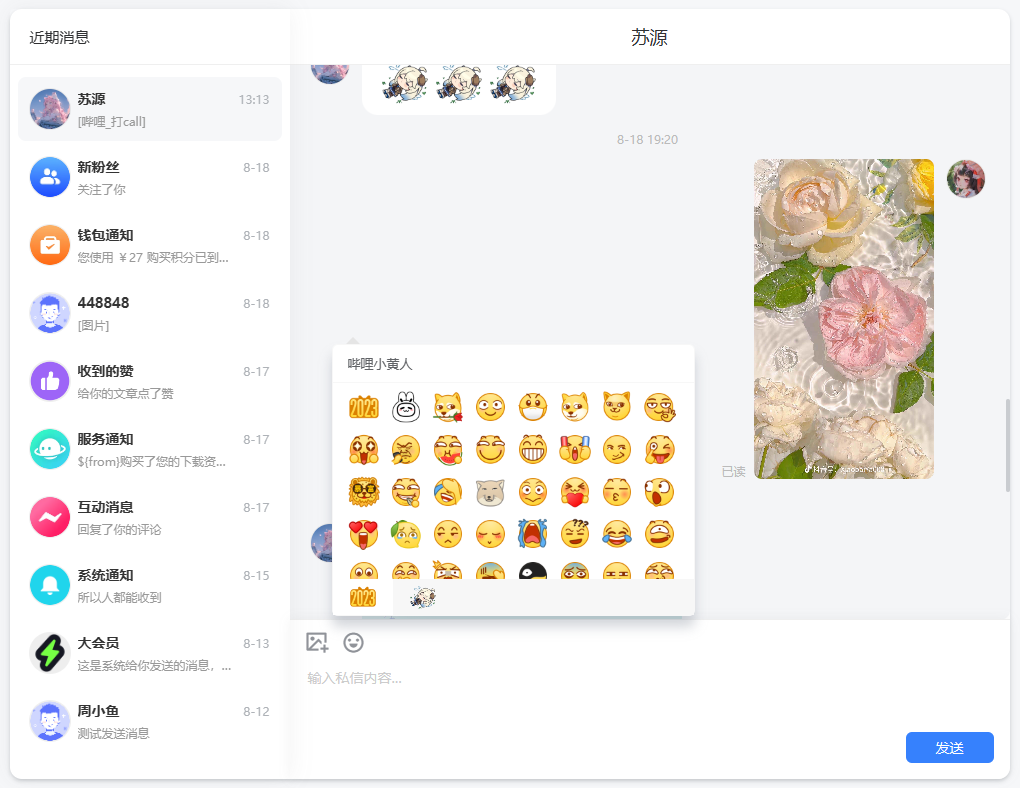Choose the shy closed-eyes blushing emoji
Screen dimensions: 1020x788
tap(490, 534)
